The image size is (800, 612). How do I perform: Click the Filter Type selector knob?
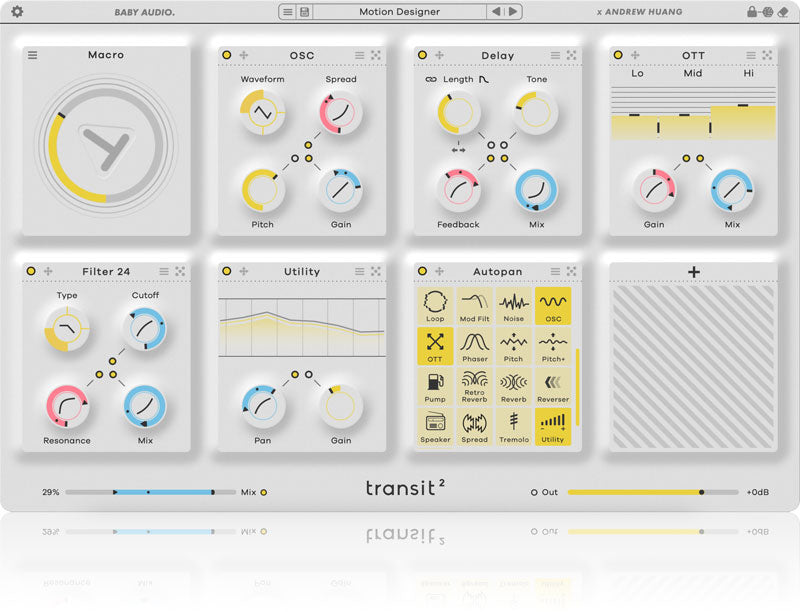pos(67,328)
